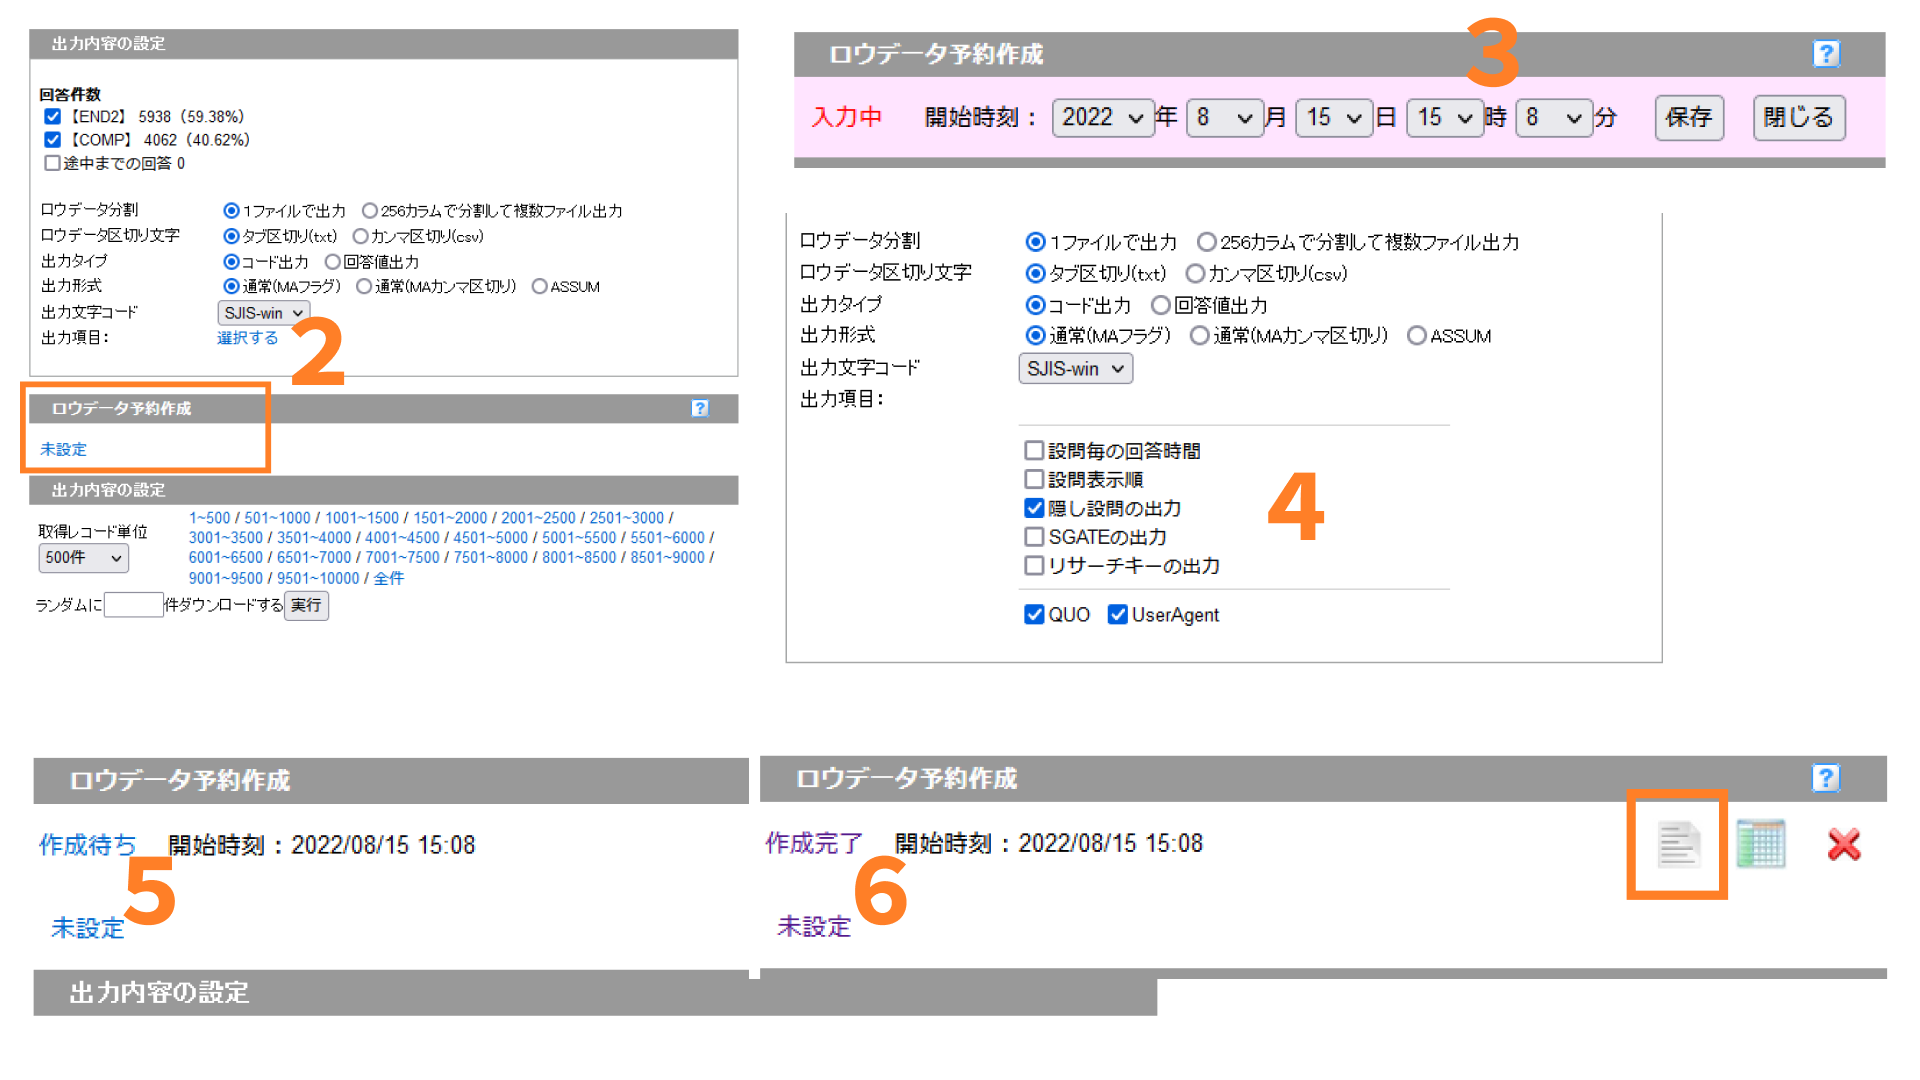
Task: Enable the 設問毎の回答時間 checkbox
Action: 1034,451
